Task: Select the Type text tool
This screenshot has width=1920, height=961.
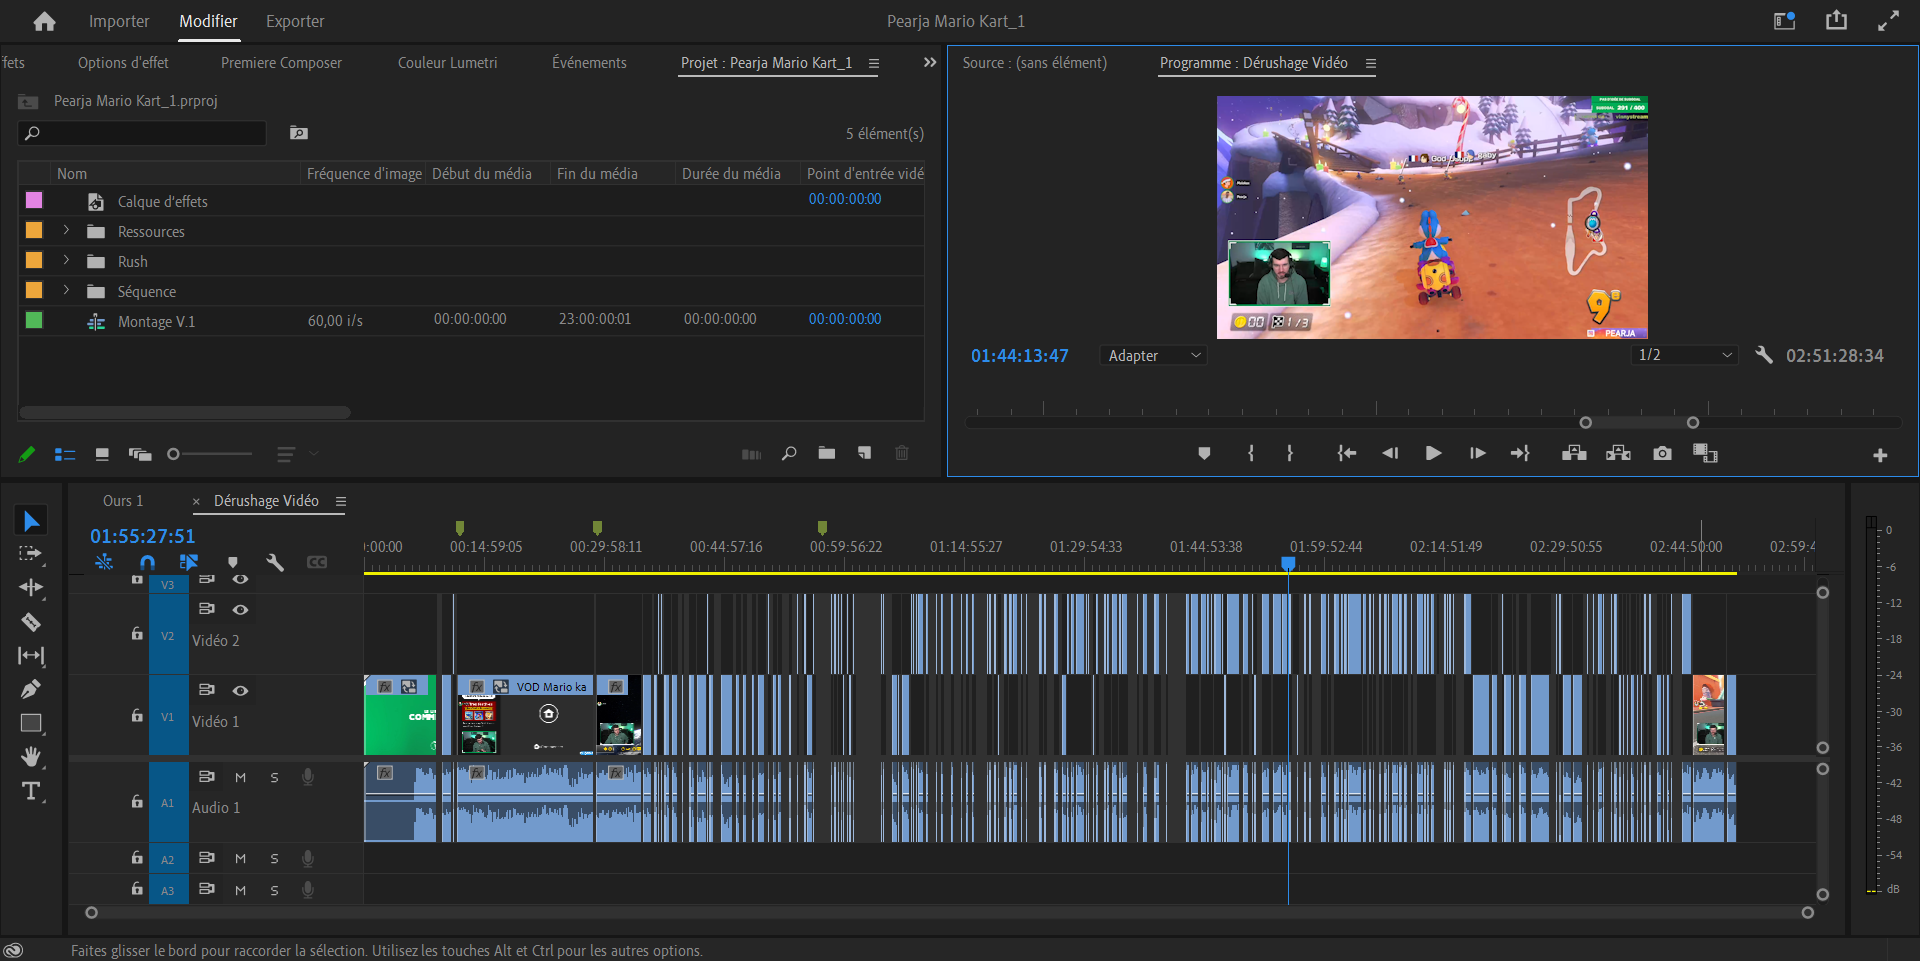Action: pyautogui.click(x=31, y=791)
